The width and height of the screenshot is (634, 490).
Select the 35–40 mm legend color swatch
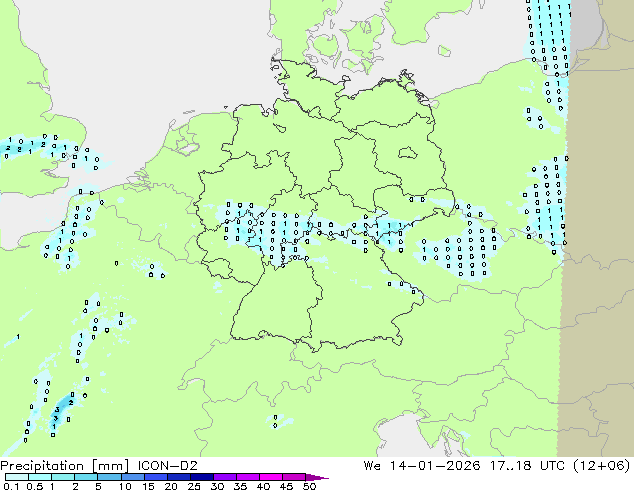(247, 477)
